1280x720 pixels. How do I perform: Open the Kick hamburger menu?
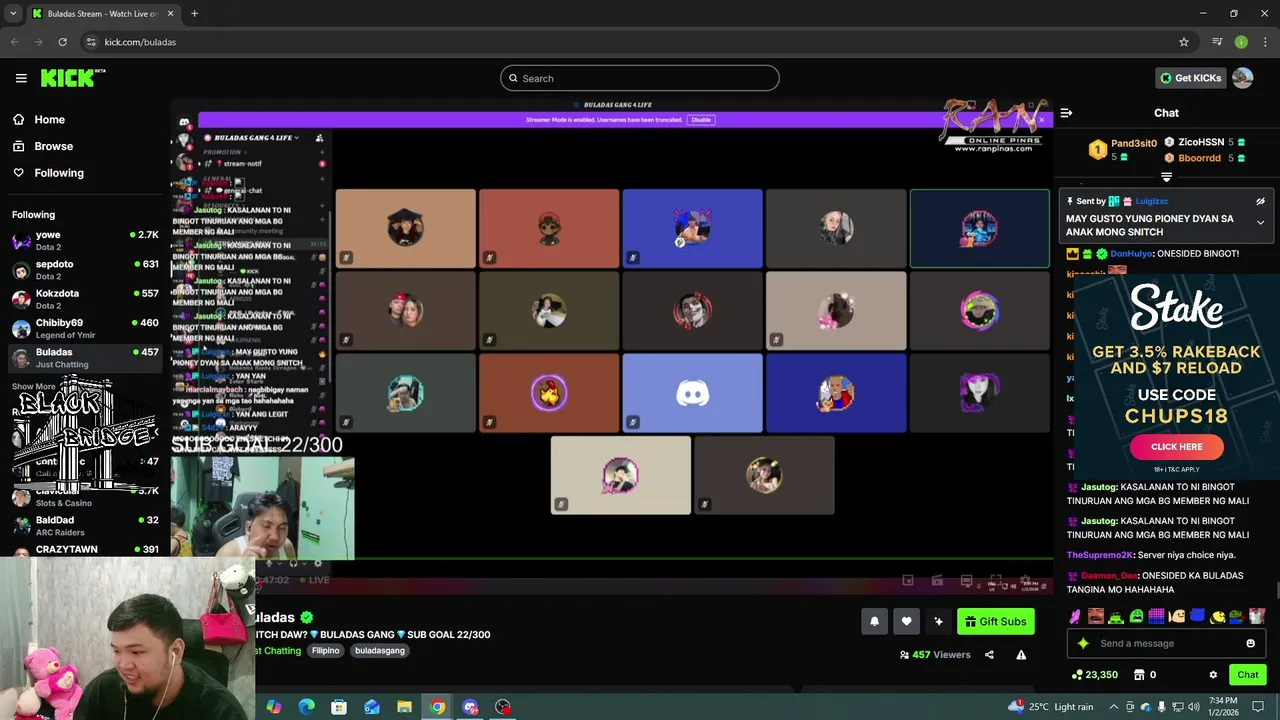pyautogui.click(x=21, y=78)
